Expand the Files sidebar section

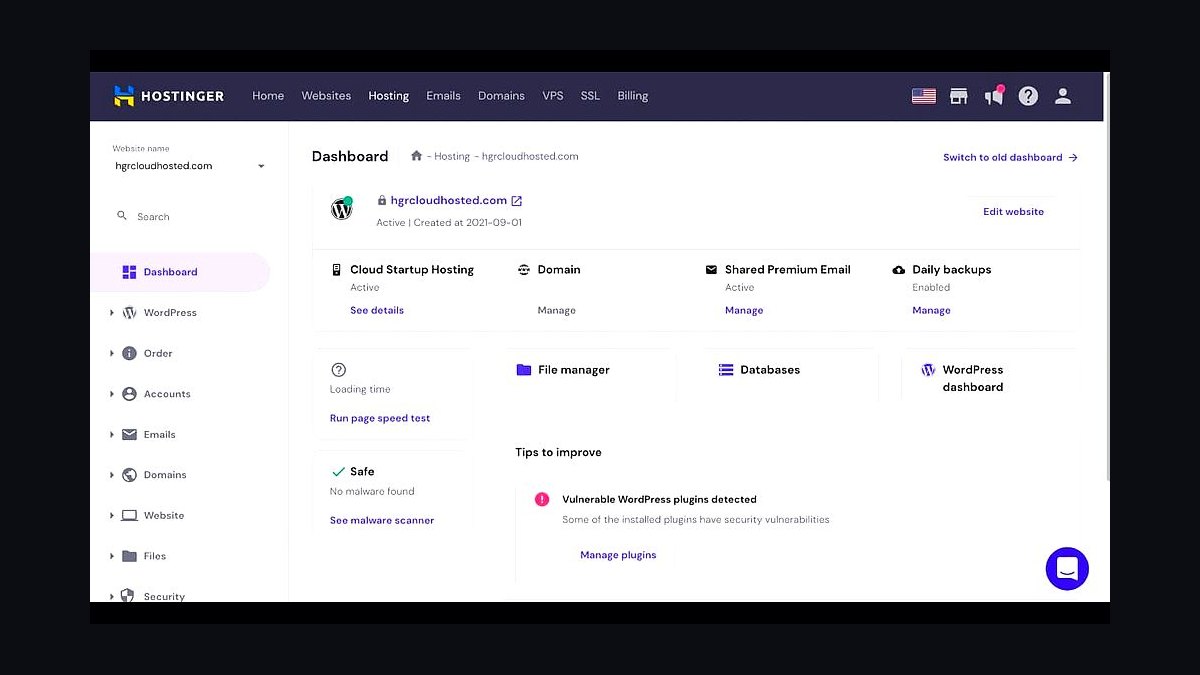[112, 556]
